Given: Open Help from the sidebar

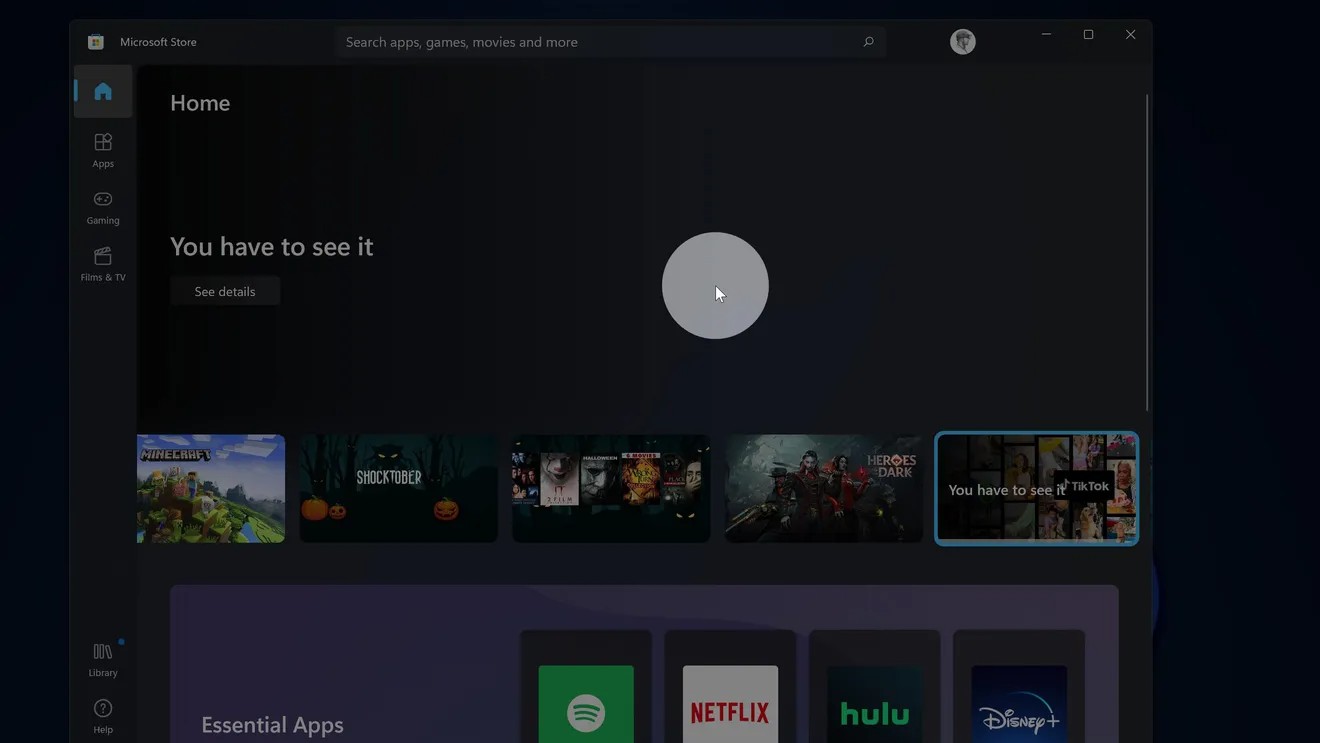Looking at the screenshot, I should click(x=103, y=717).
